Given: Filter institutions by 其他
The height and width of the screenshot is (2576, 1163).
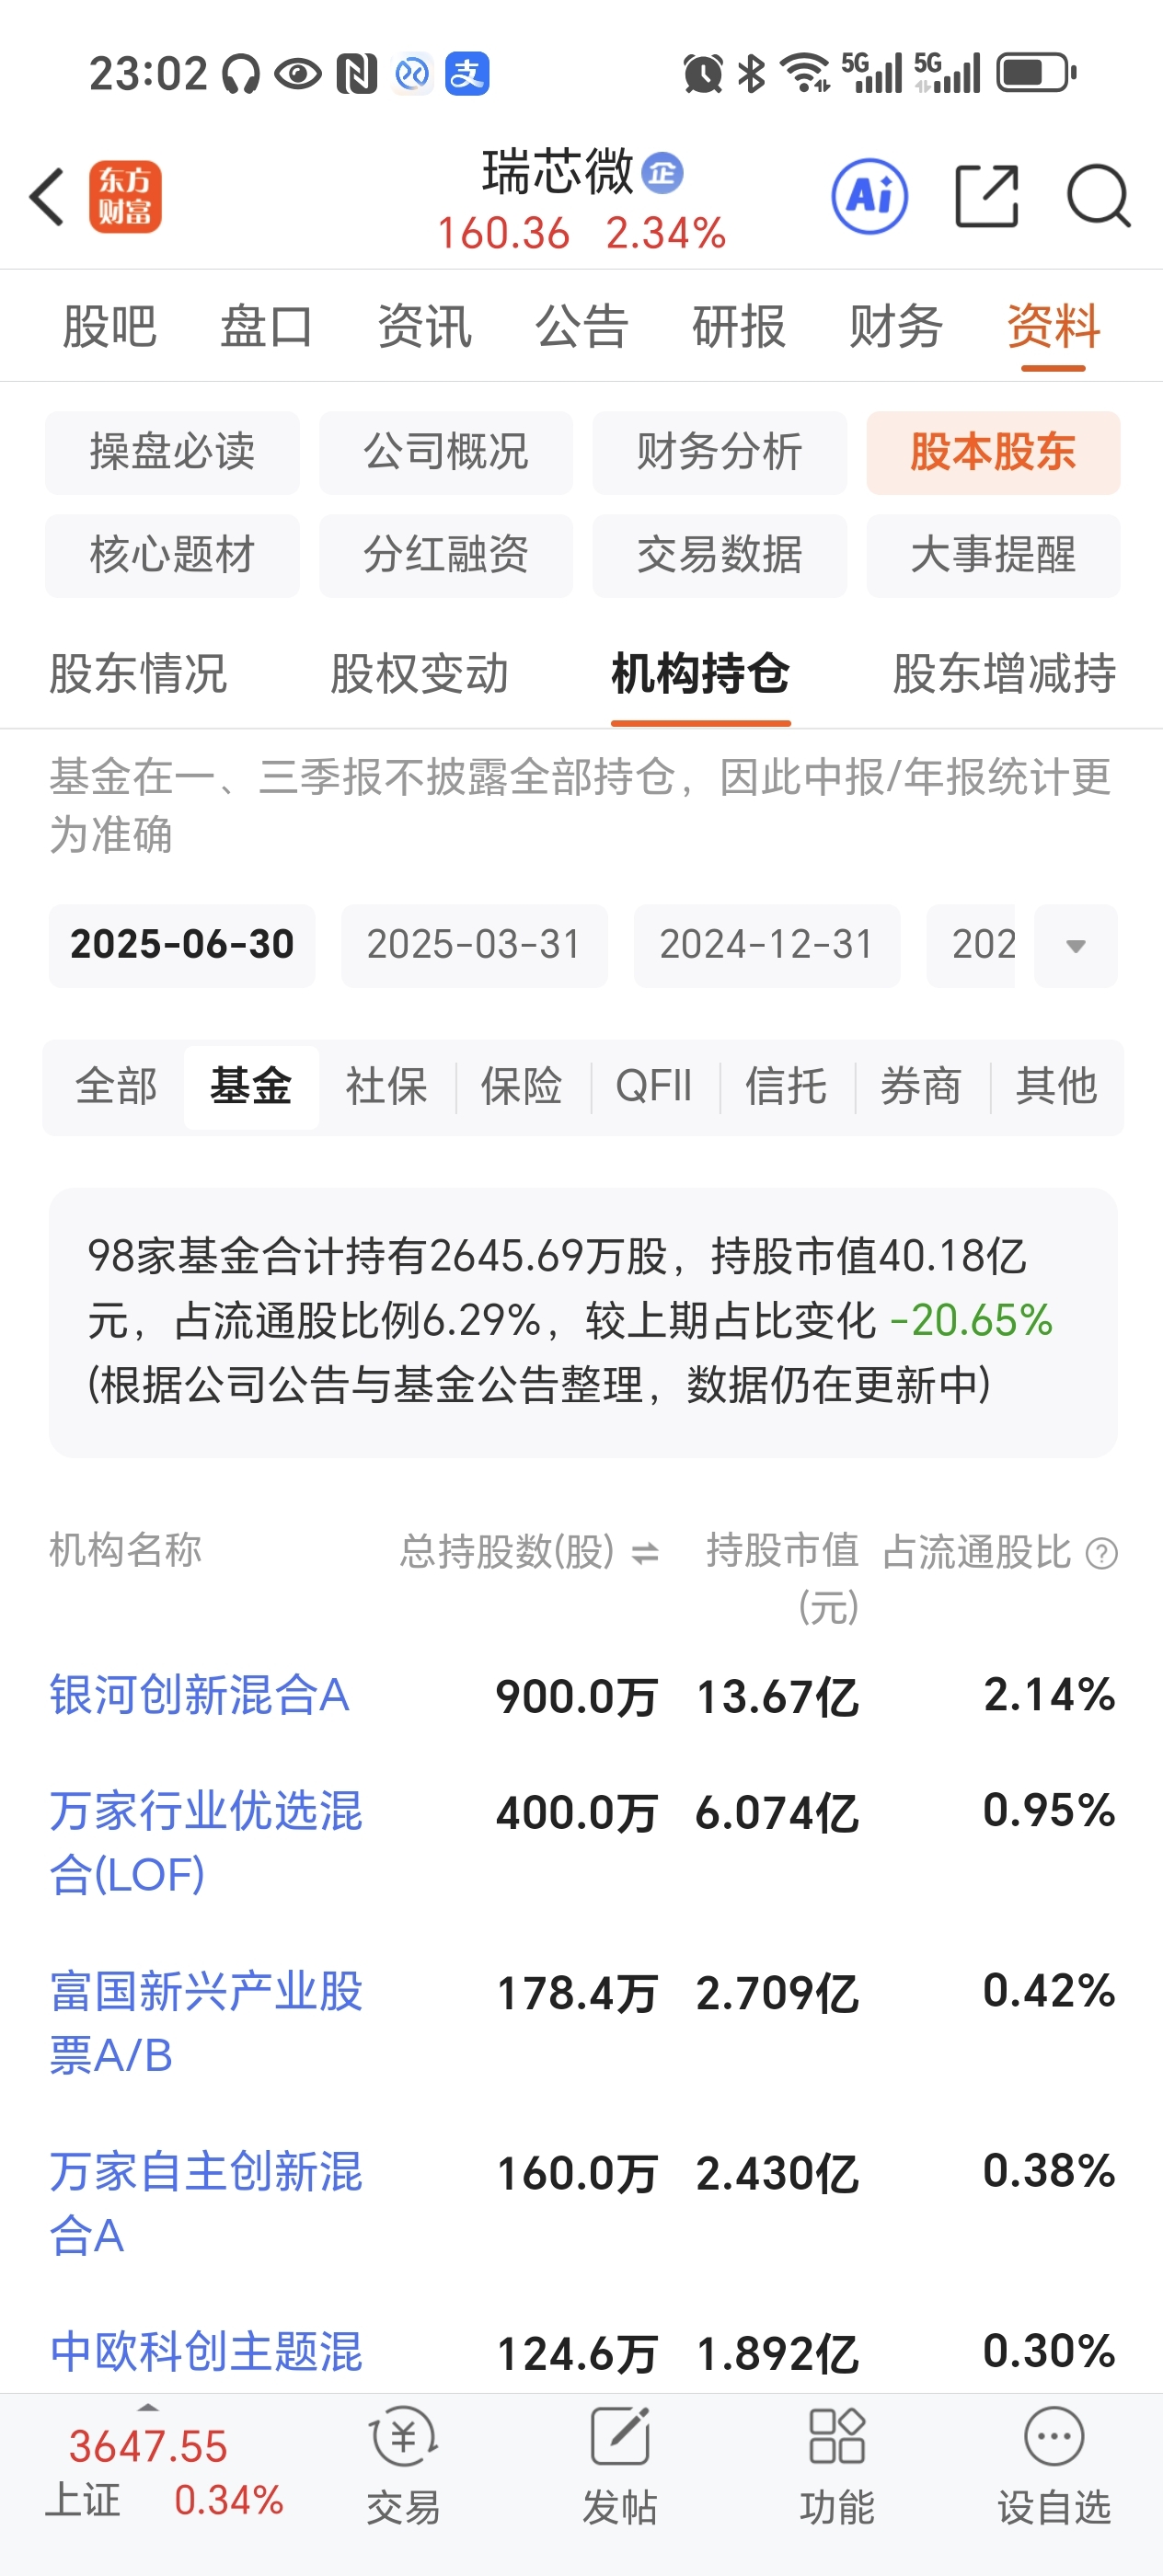Looking at the screenshot, I should (1056, 1086).
